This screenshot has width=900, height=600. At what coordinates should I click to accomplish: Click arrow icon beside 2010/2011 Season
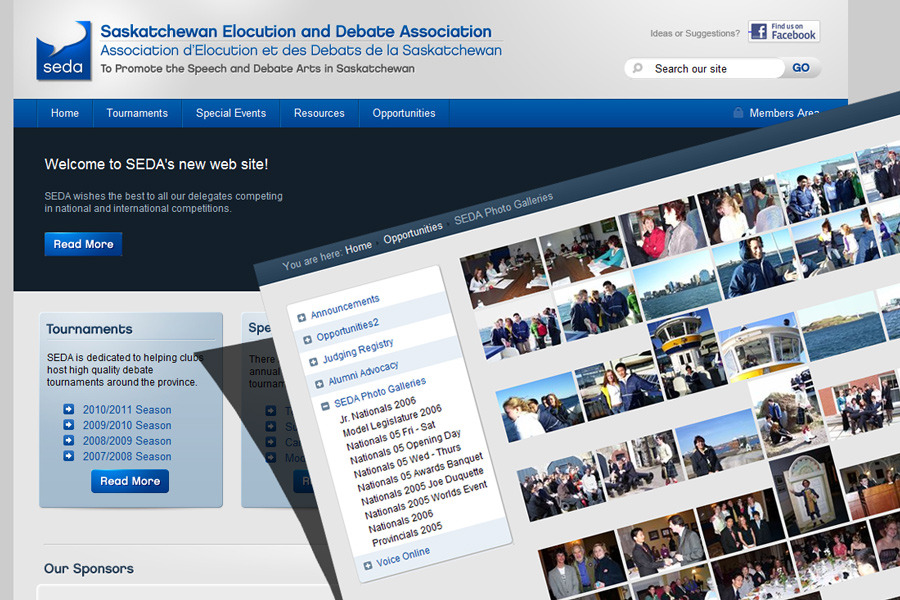[x=68, y=409]
